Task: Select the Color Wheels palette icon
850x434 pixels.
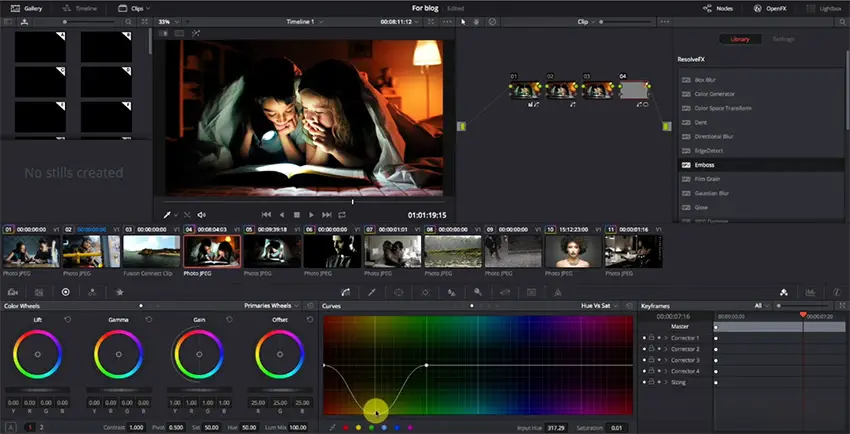Action: click(x=66, y=292)
